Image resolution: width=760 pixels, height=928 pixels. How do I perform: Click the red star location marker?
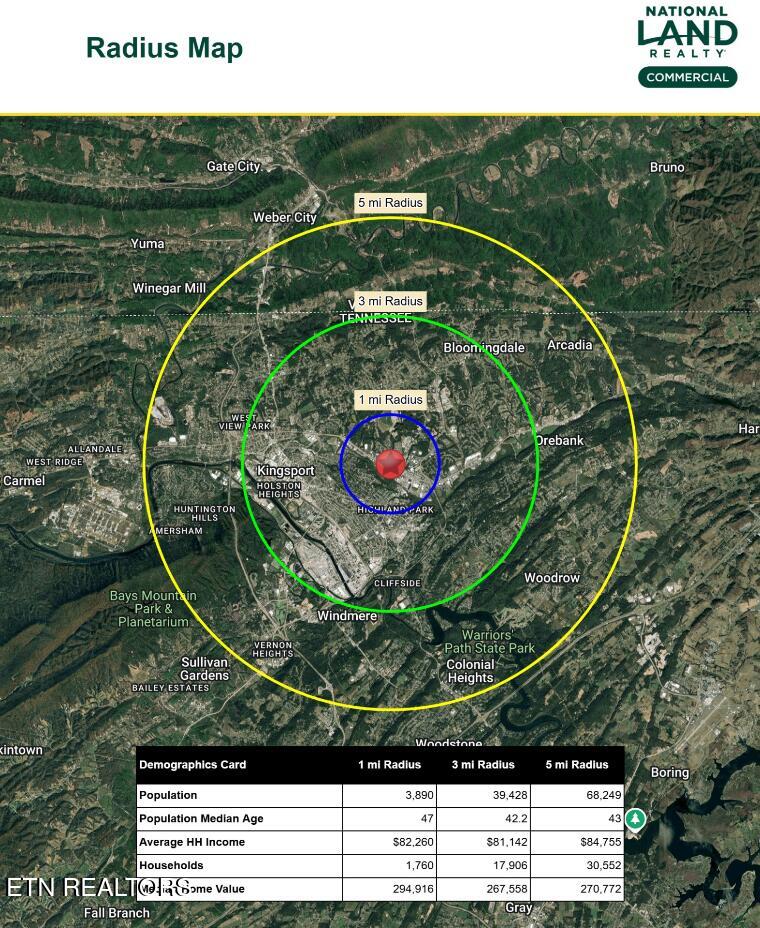[x=391, y=464]
